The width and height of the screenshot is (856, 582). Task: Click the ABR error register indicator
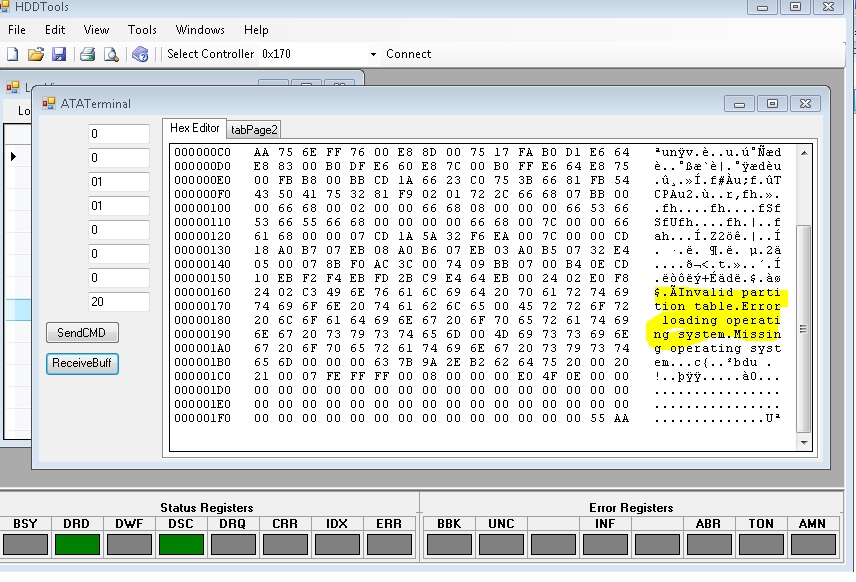pyautogui.click(x=709, y=544)
